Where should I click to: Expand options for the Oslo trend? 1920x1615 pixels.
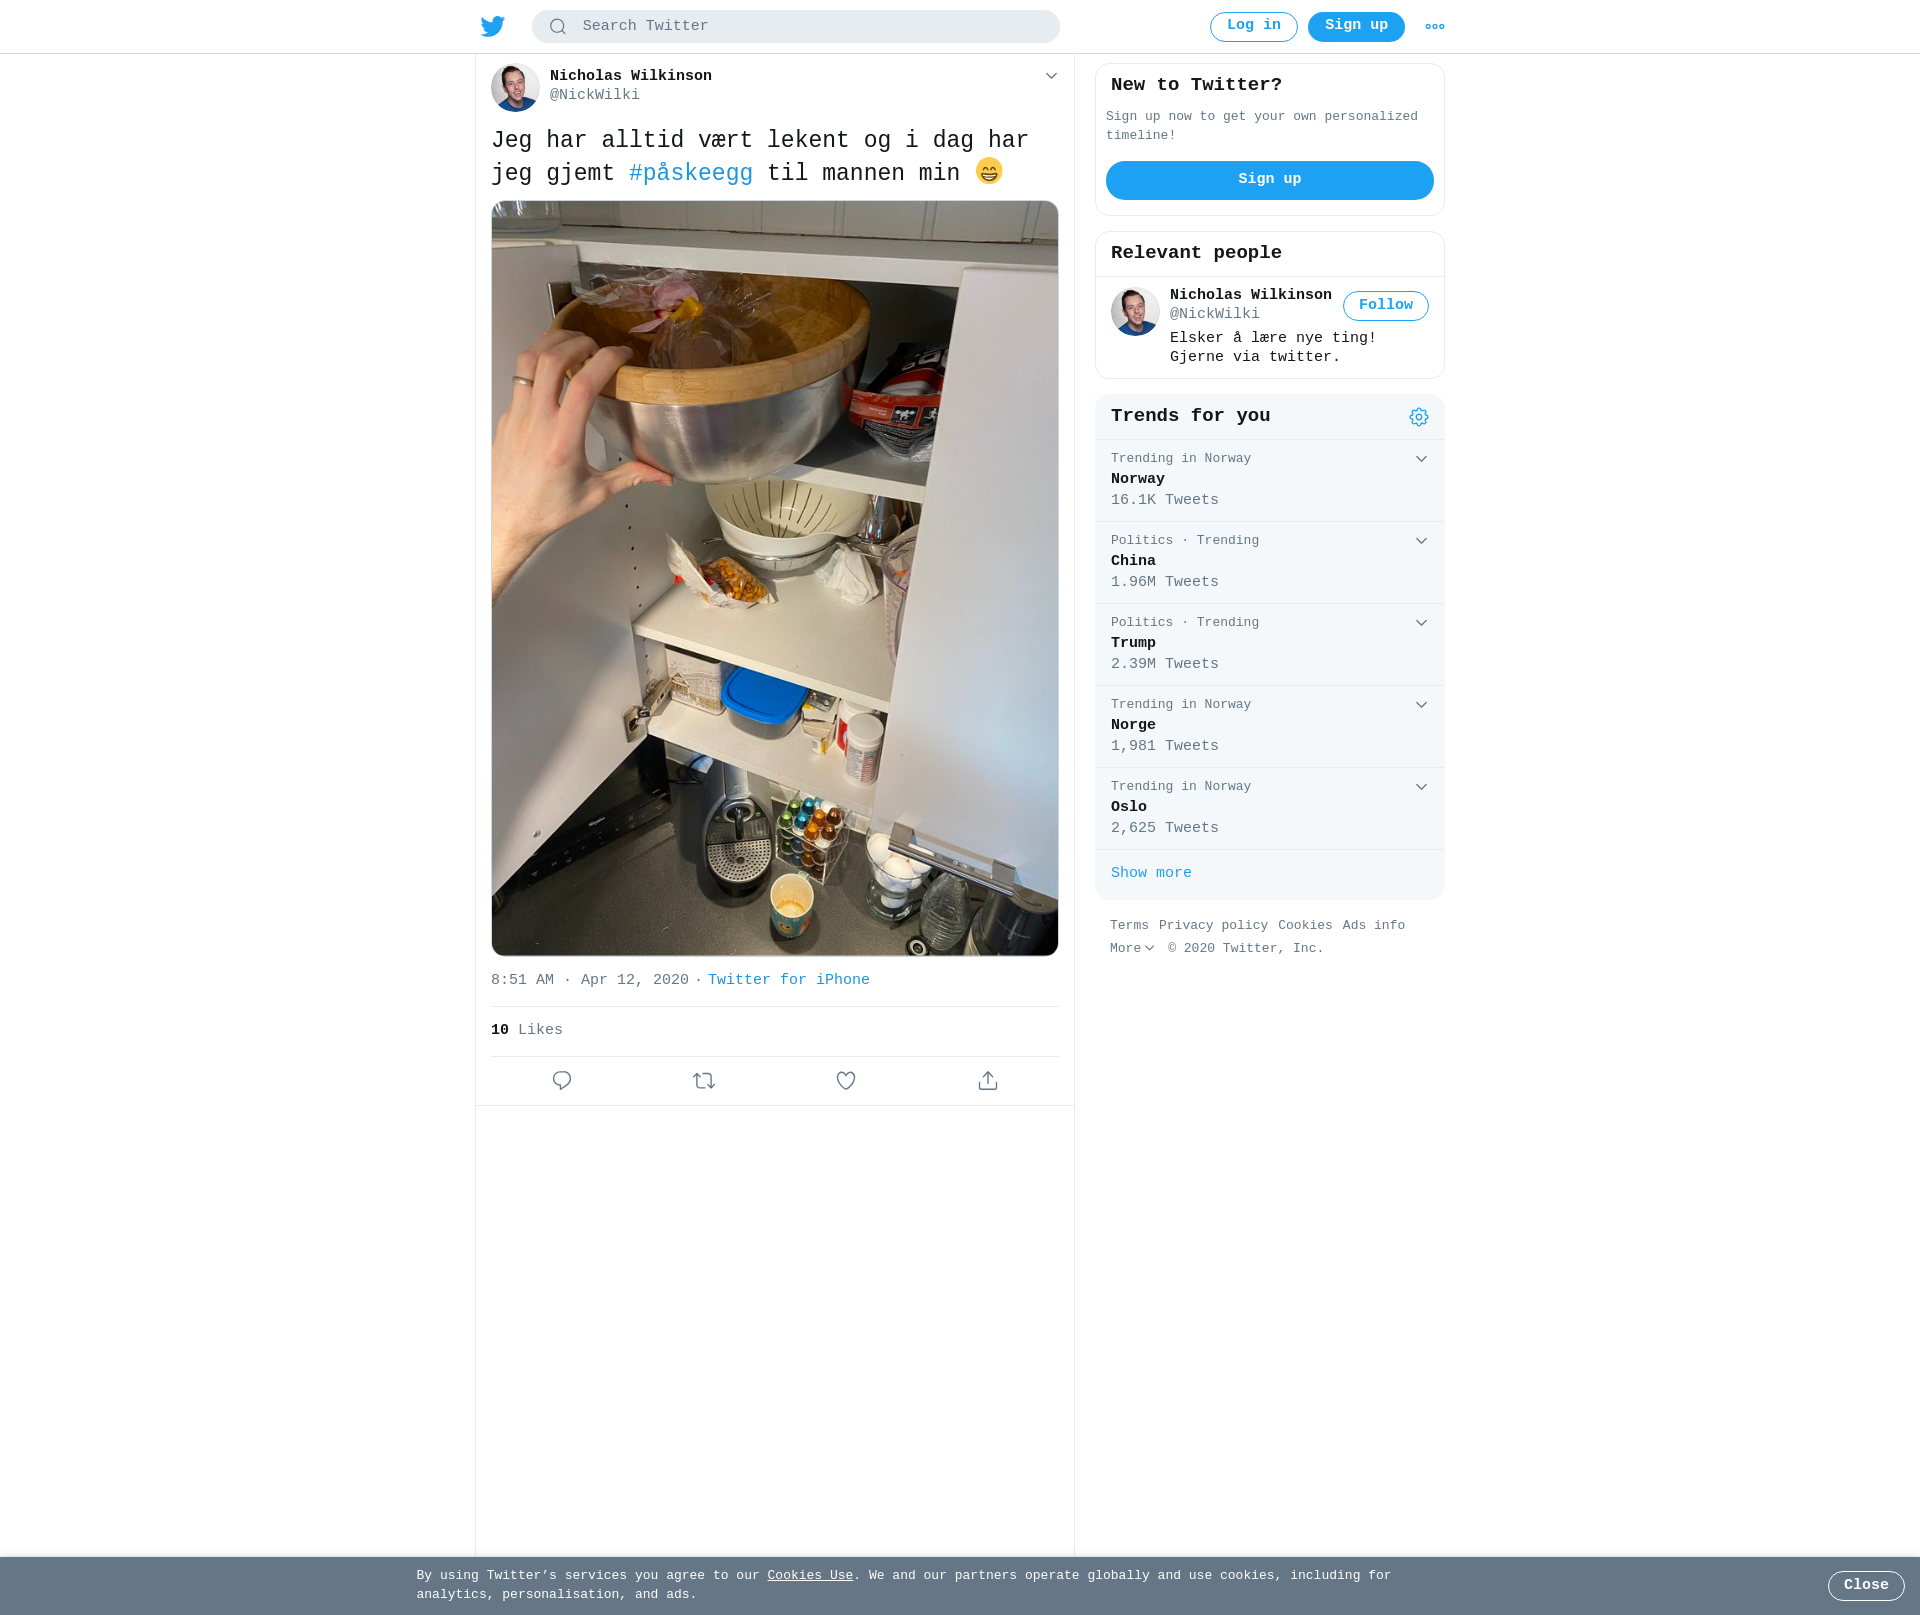[x=1421, y=787]
